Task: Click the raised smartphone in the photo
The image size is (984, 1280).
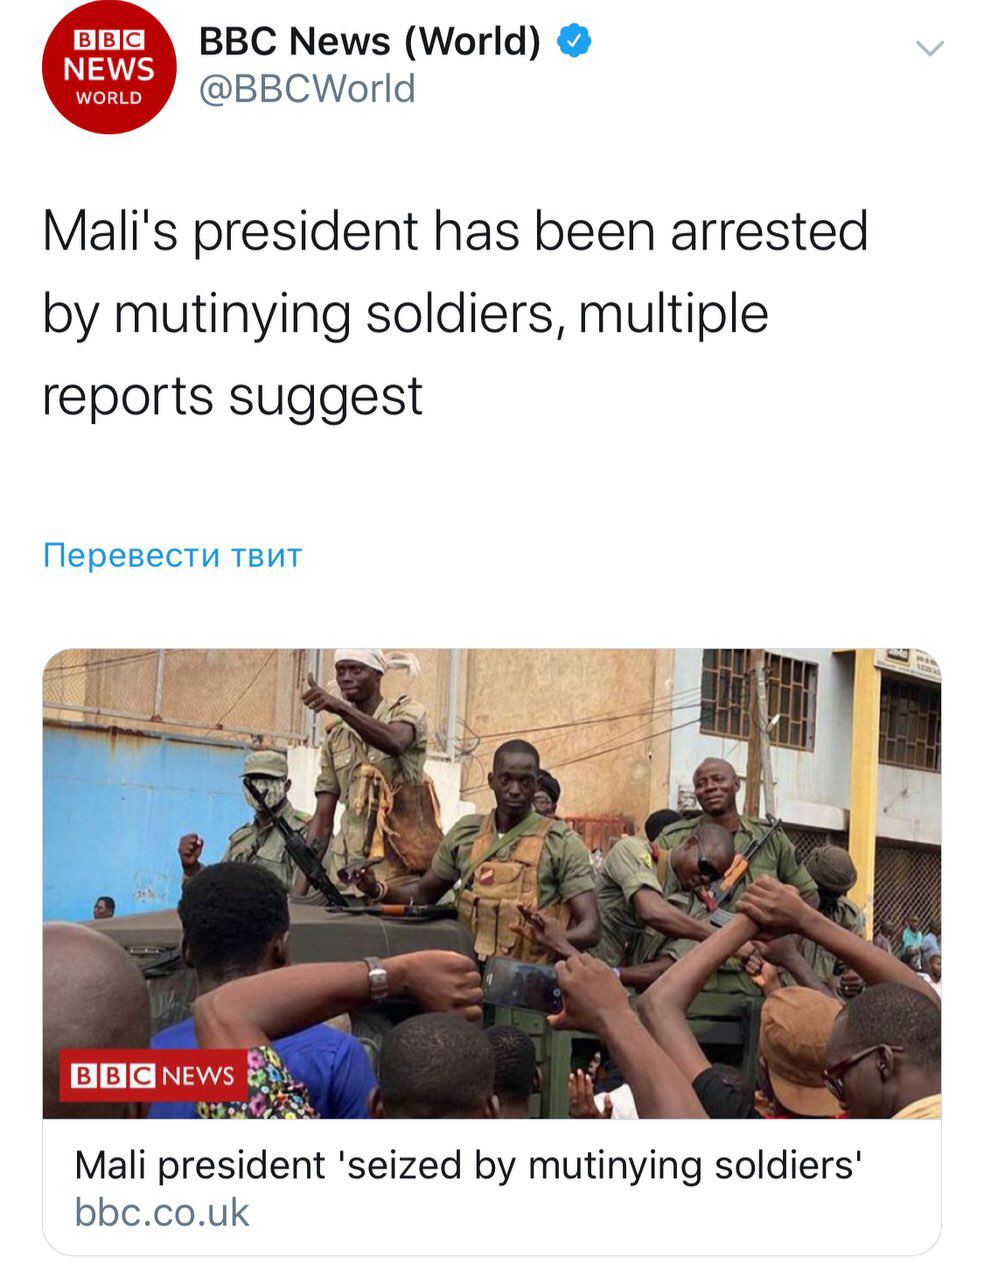Action: coord(522,985)
